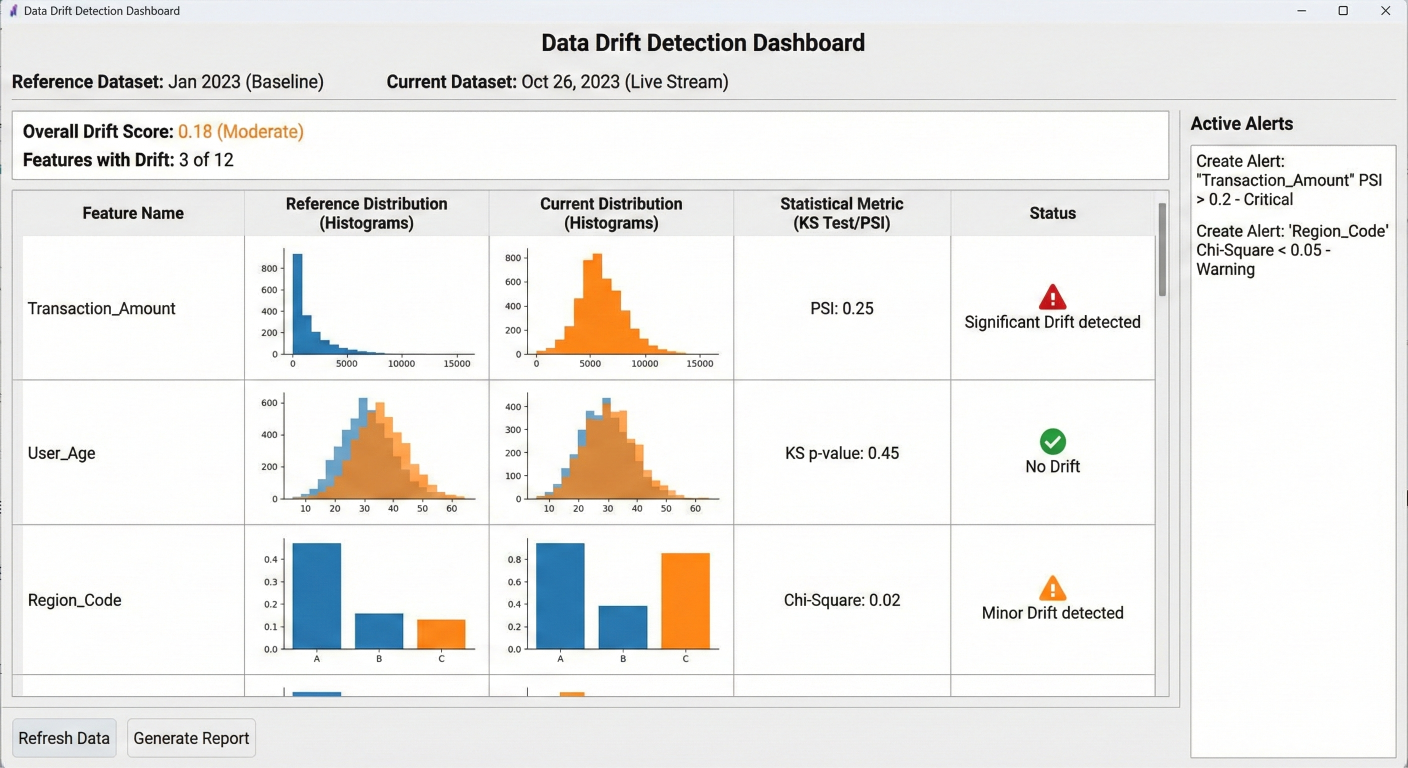The height and width of the screenshot is (768, 1408).
Task: Select the Statistical Metric column header
Action: 841,213
